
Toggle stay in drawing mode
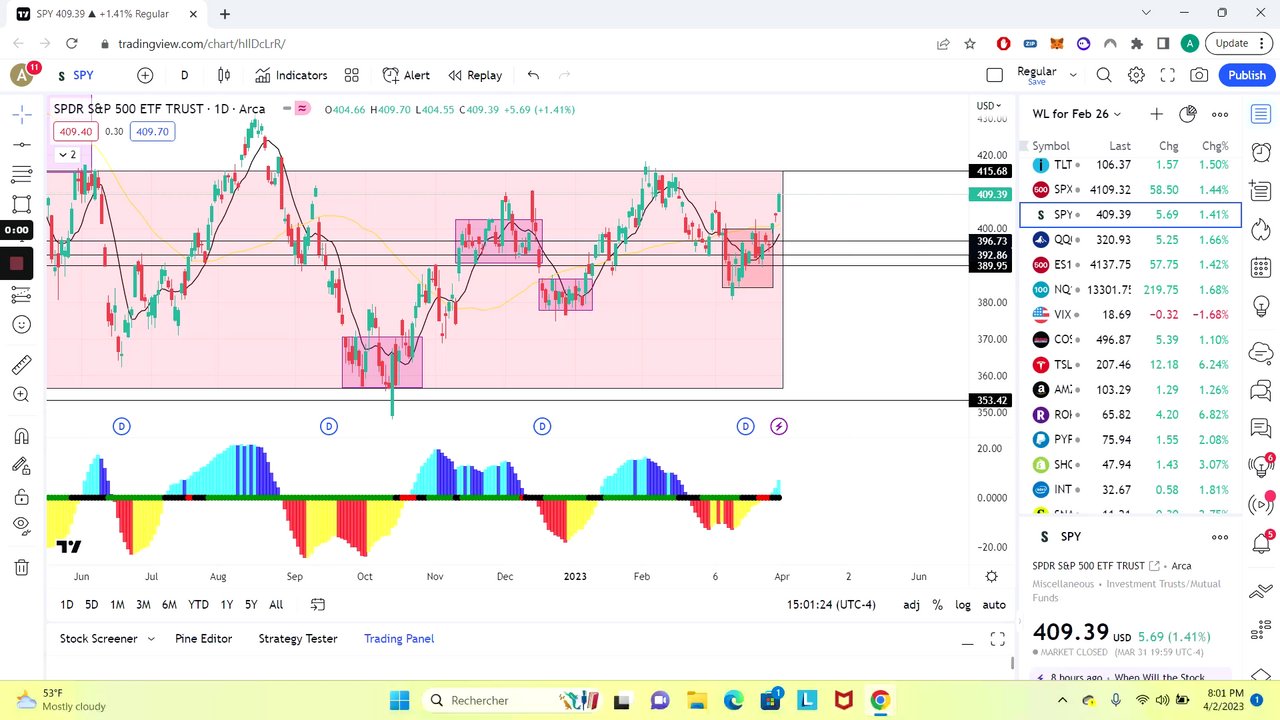pyautogui.click(x=22, y=466)
